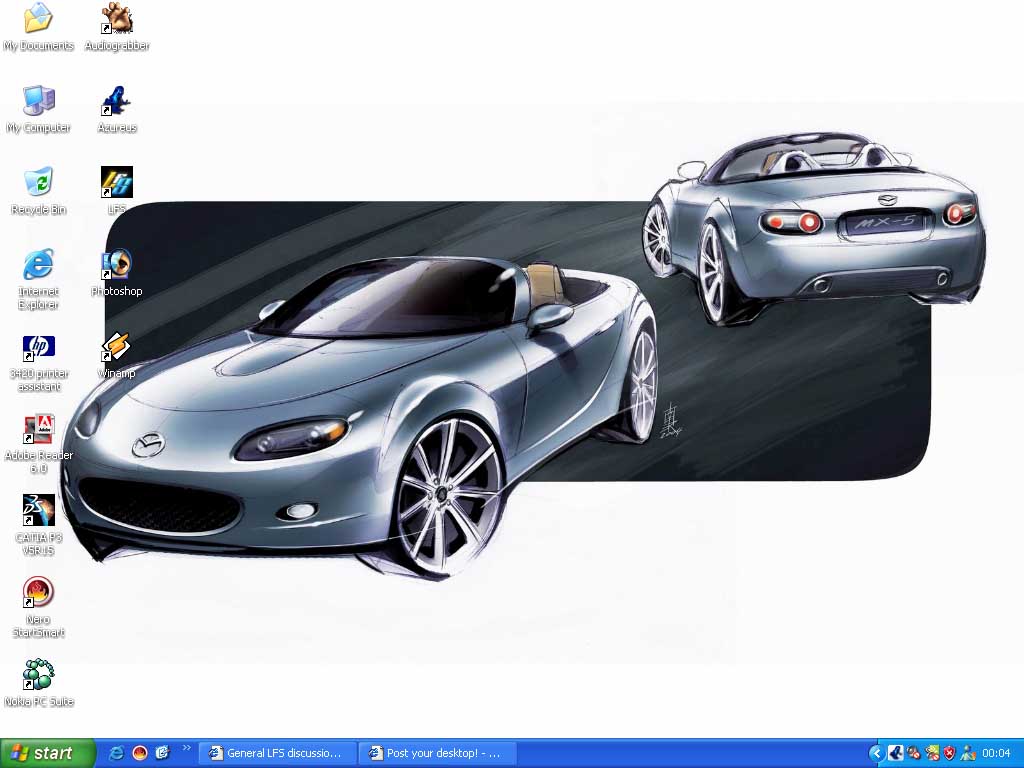The height and width of the screenshot is (768, 1024).
Task: Select the CATIA P3 V5R15 shortcut
Action: tap(39, 526)
